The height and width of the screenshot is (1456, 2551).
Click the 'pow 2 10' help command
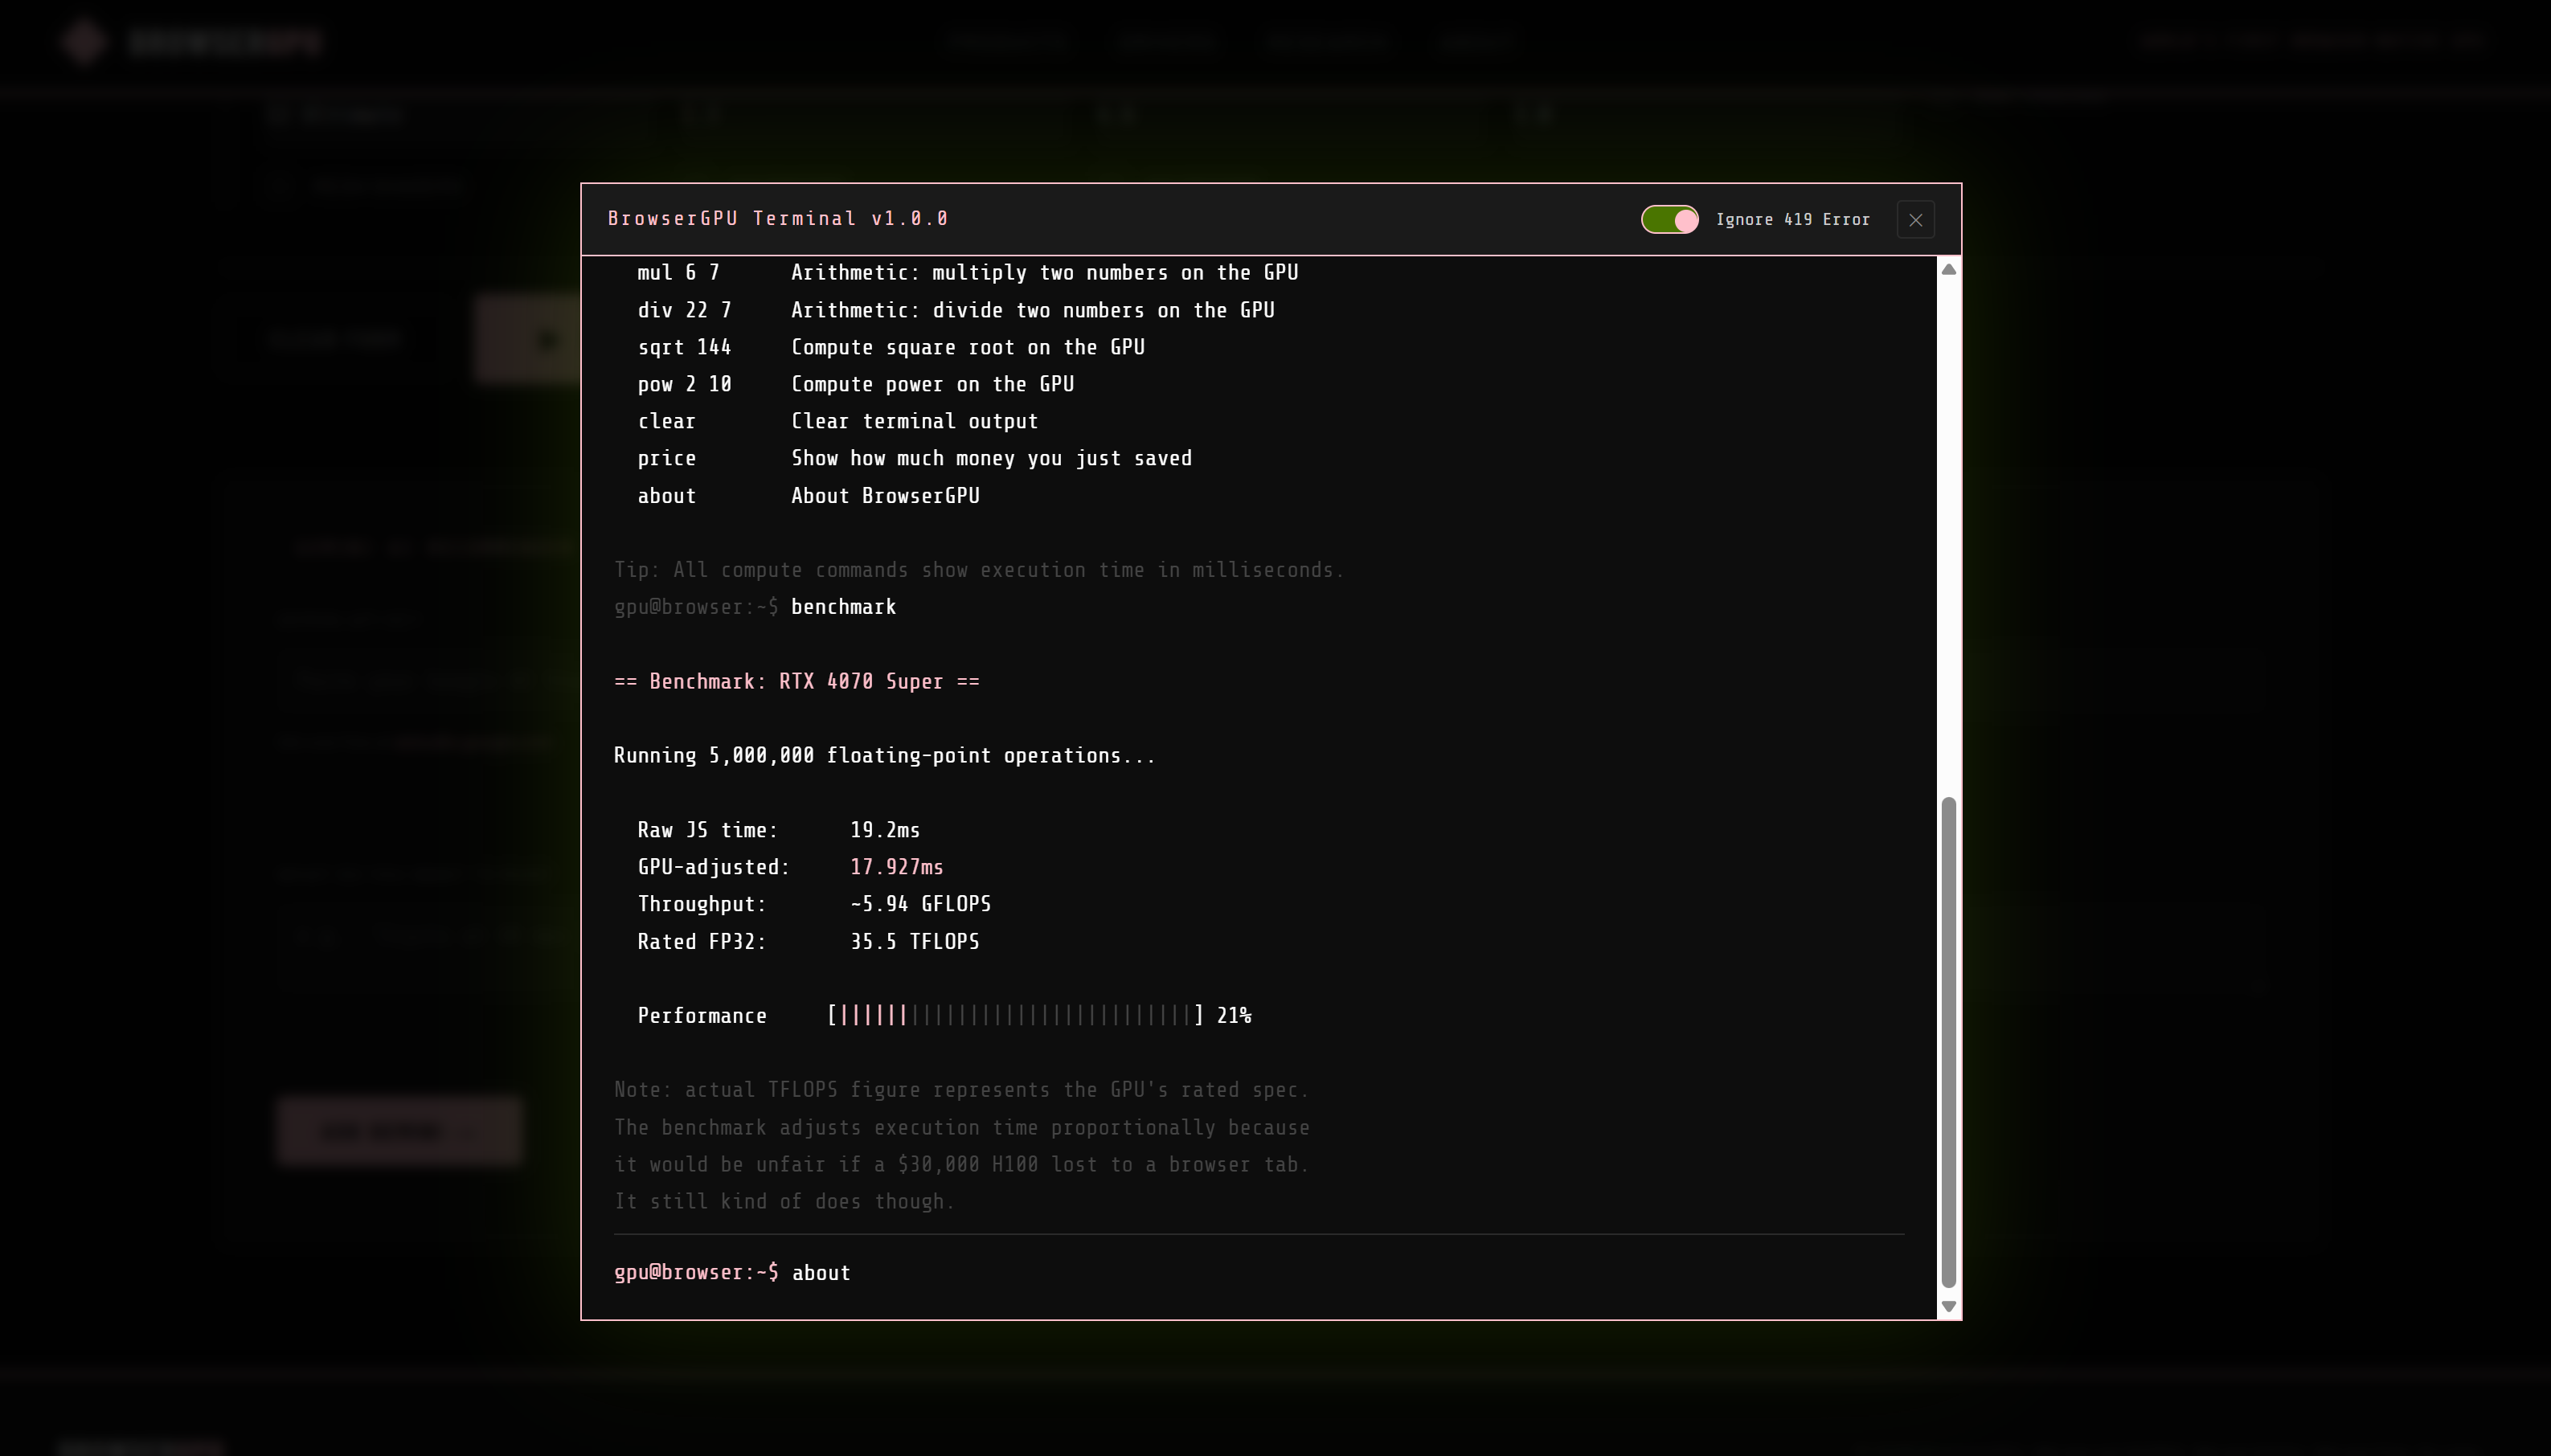(x=684, y=384)
